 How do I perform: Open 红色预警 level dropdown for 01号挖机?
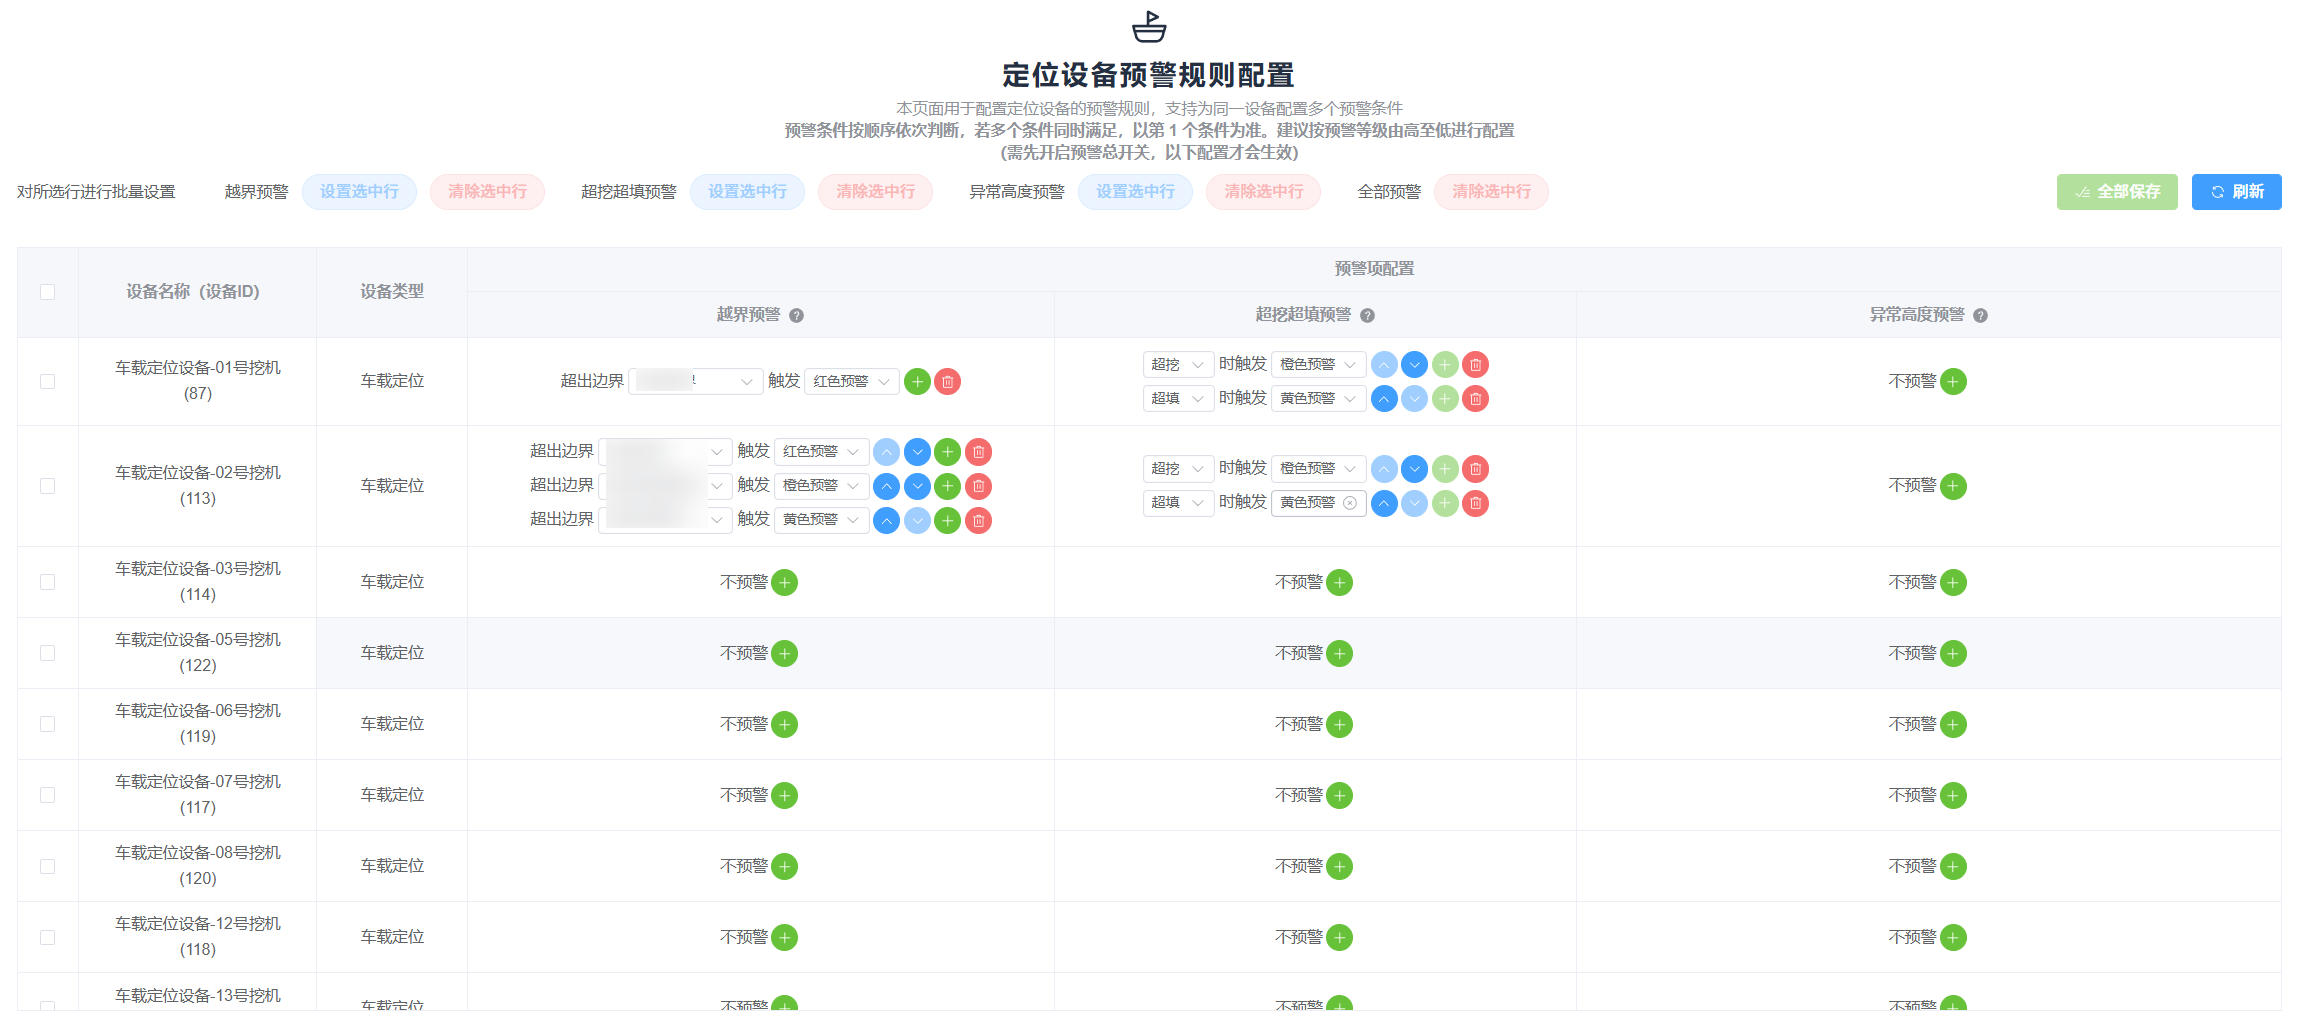(851, 382)
